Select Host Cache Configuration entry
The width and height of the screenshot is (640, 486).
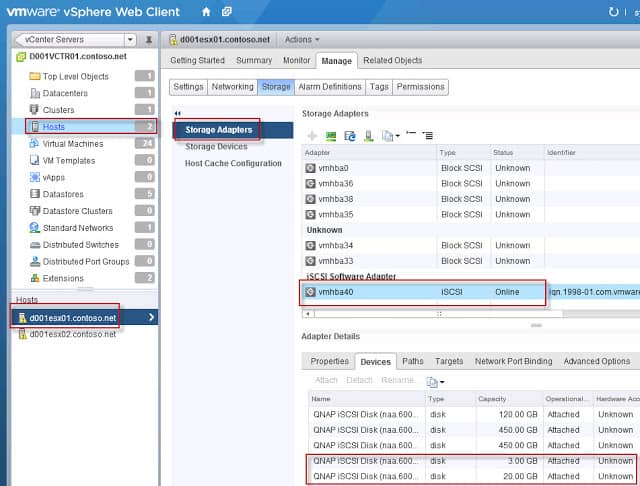[233, 163]
